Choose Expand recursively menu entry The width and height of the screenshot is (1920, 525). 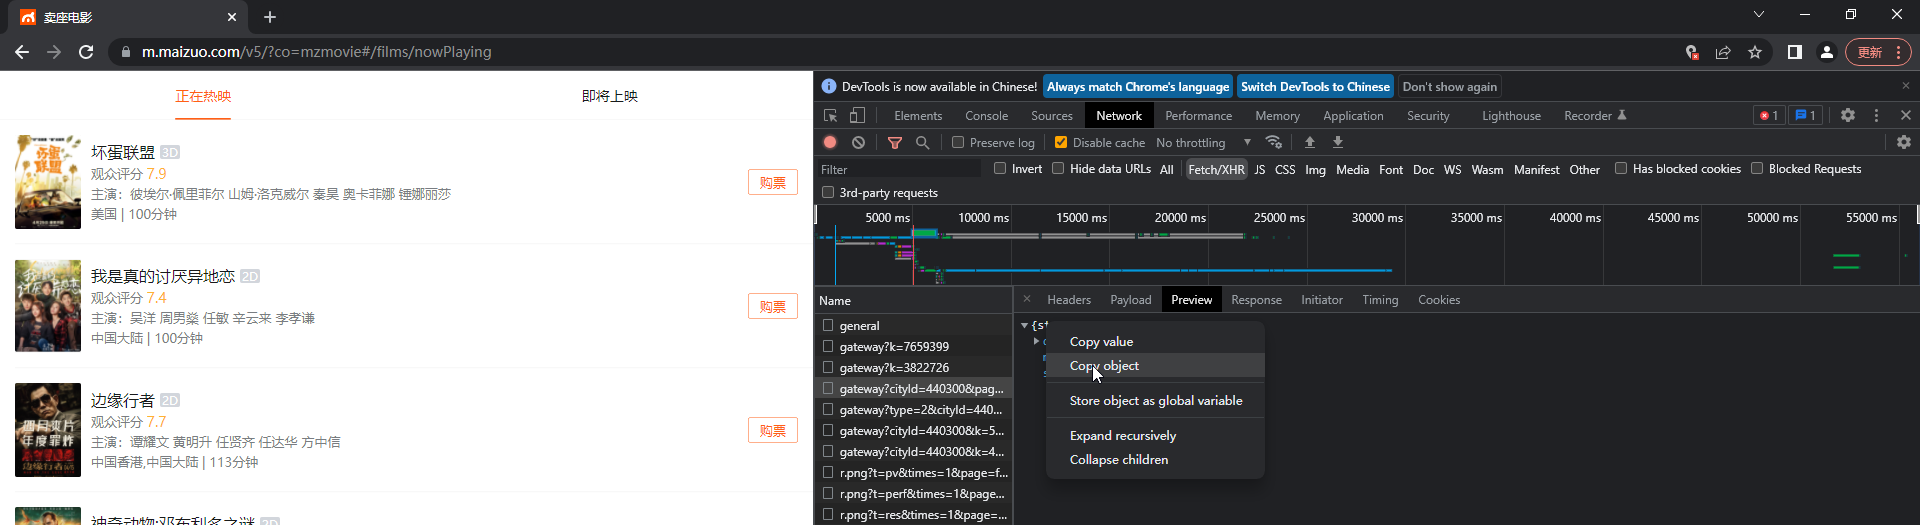pos(1155,436)
